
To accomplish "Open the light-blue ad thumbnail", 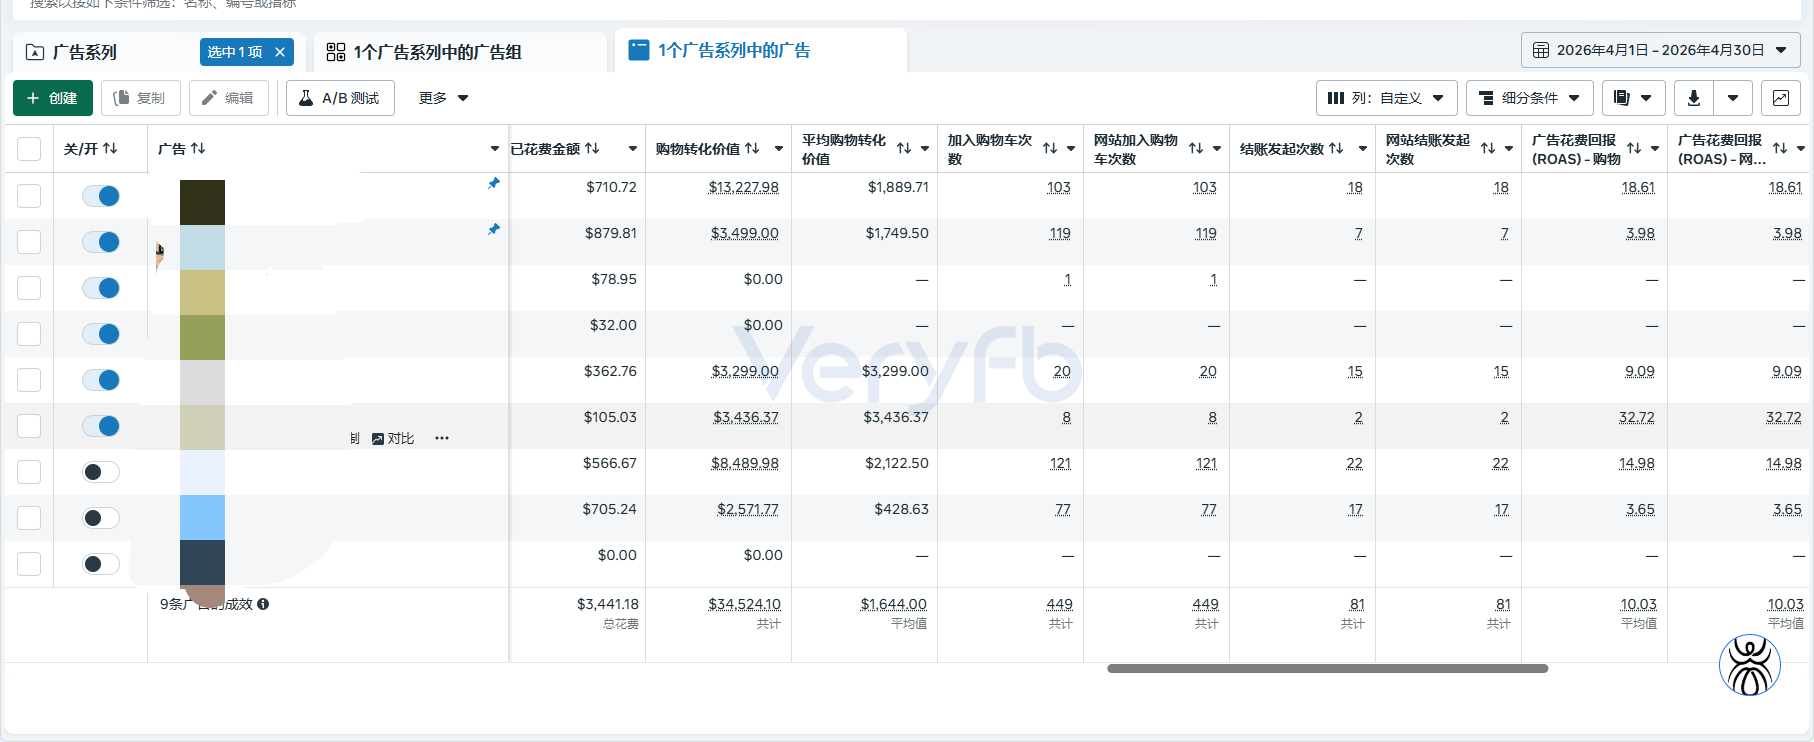I will coord(202,247).
